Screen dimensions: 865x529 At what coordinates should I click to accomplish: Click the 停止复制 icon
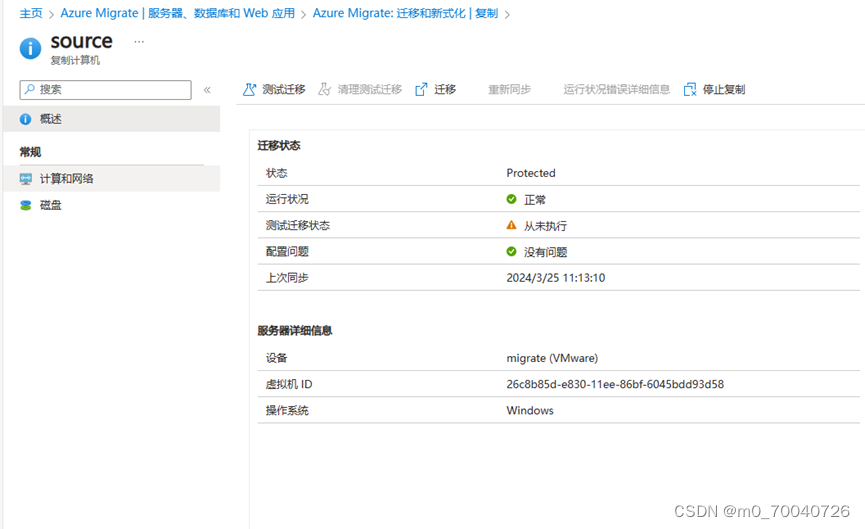pos(690,89)
